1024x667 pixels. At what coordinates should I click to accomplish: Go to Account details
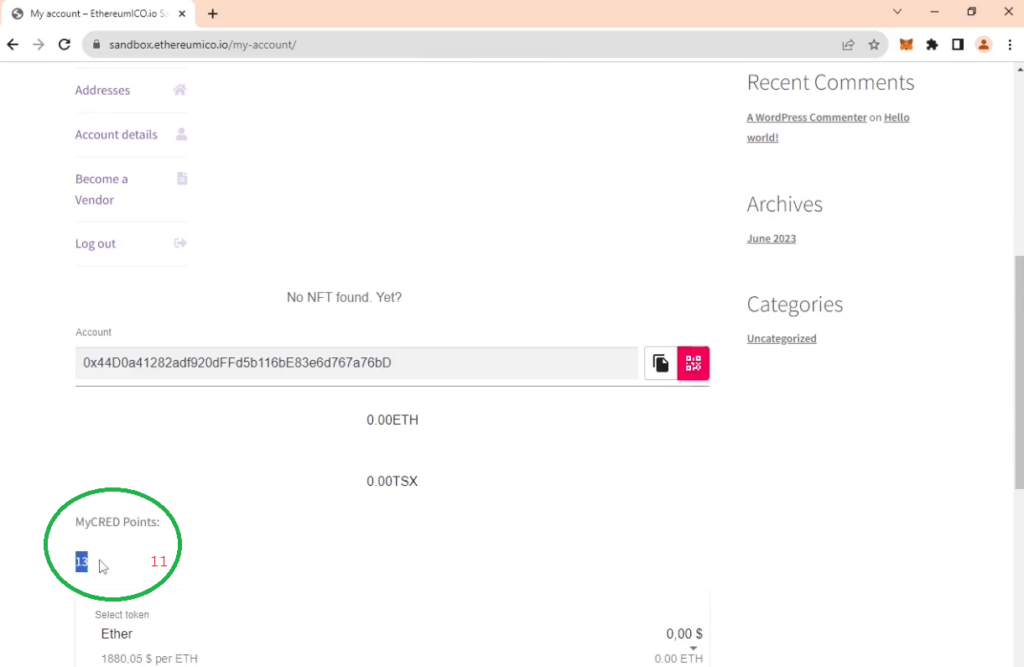(116, 134)
